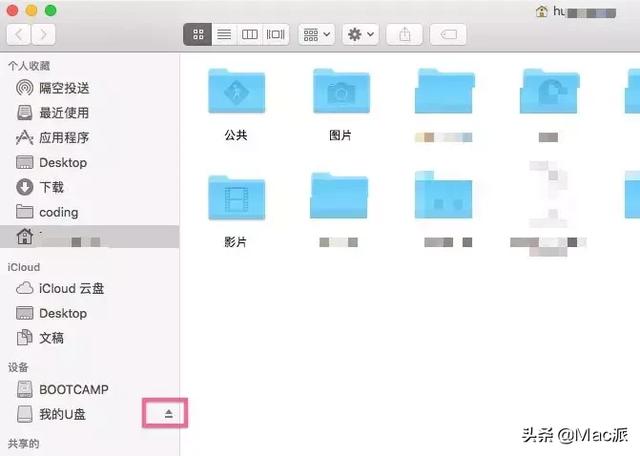
Task: Go forward with the right arrow
Action: pyautogui.click(x=43, y=34)
